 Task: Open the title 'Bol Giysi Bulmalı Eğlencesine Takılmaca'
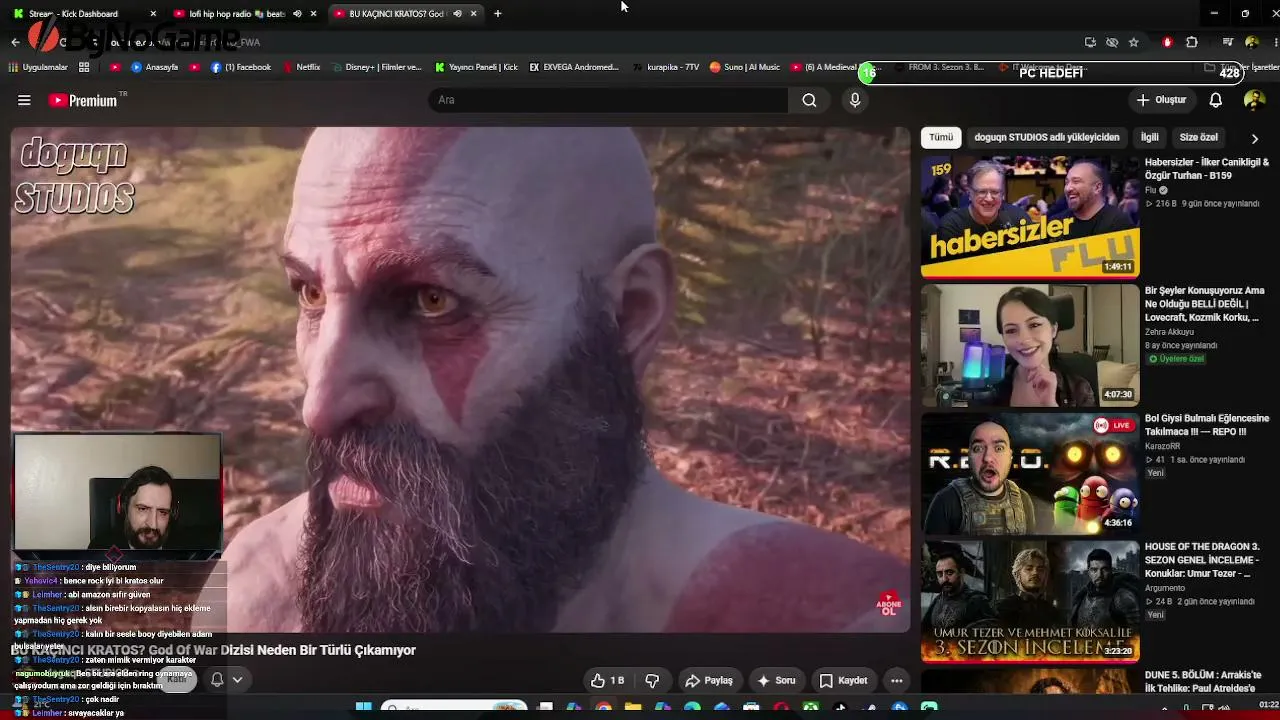pos(1207,425)
